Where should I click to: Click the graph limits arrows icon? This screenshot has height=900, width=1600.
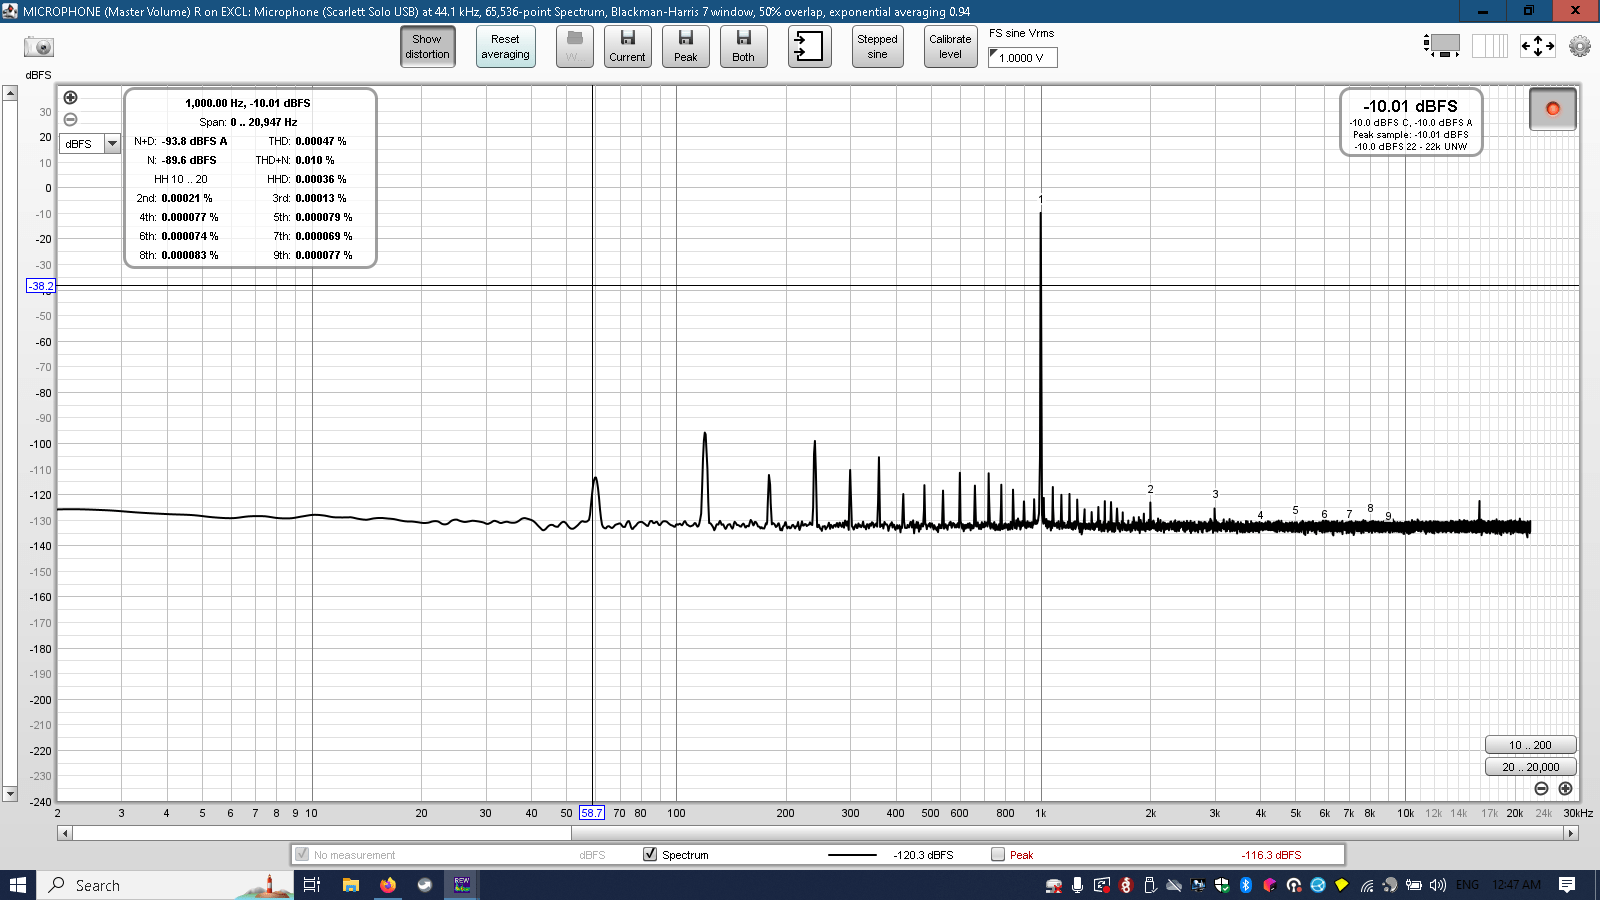click(x=1538, y=45)
